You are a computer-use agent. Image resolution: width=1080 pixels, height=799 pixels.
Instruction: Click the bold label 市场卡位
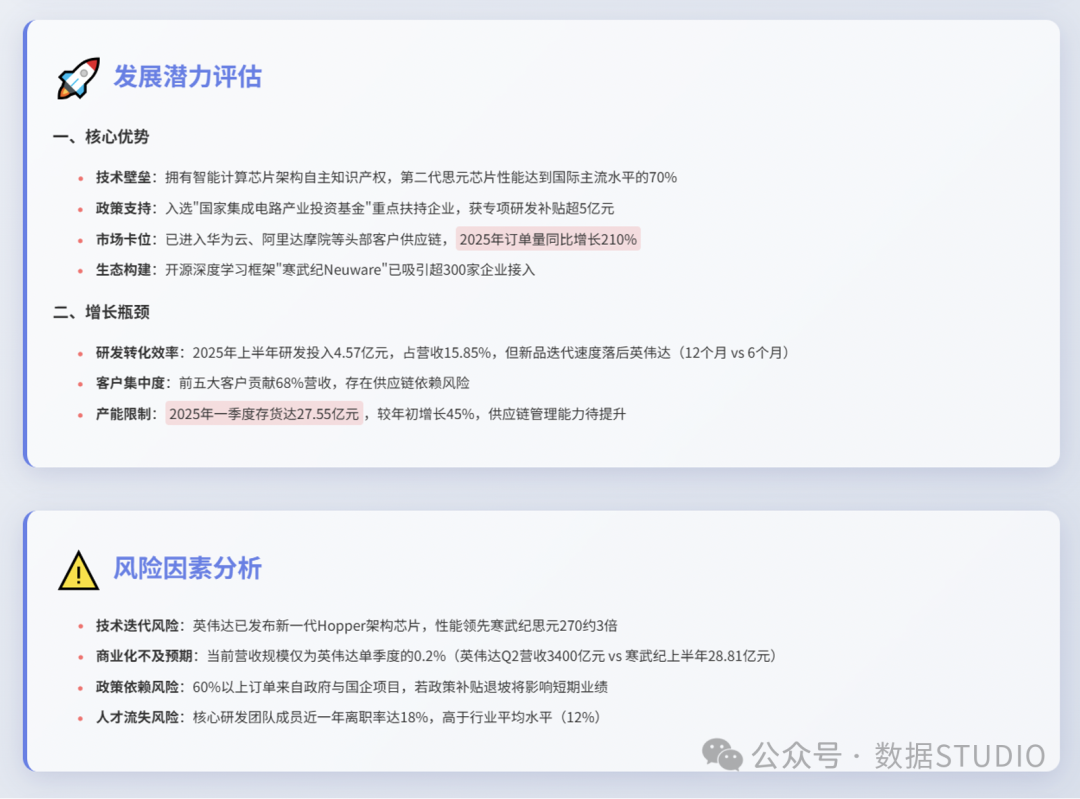123,240
